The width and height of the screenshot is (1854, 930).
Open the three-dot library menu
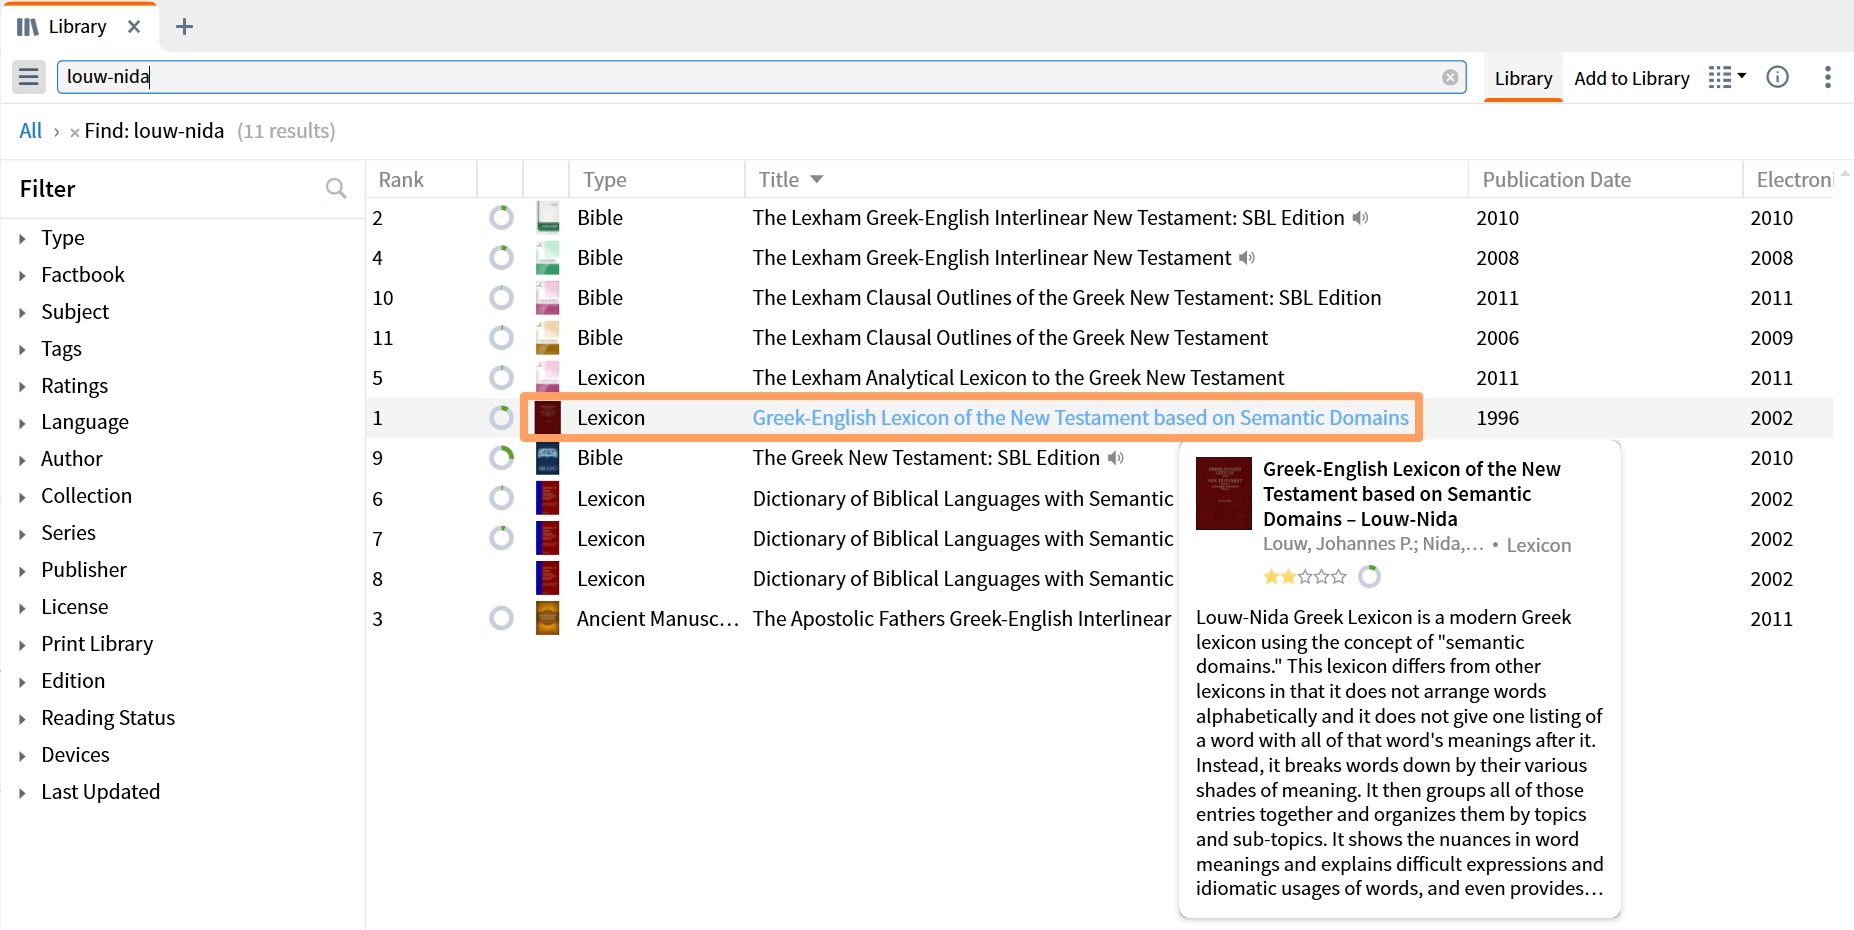pos(1827,77)
